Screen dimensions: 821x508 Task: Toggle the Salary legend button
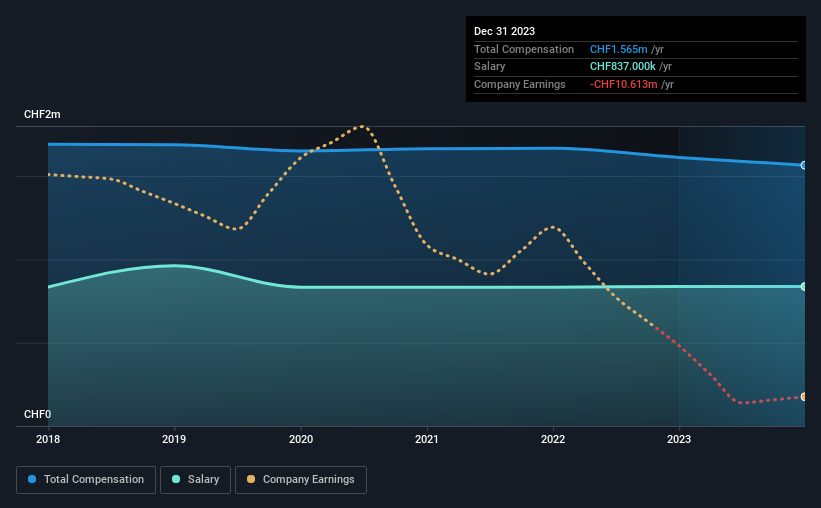[195, 480]
